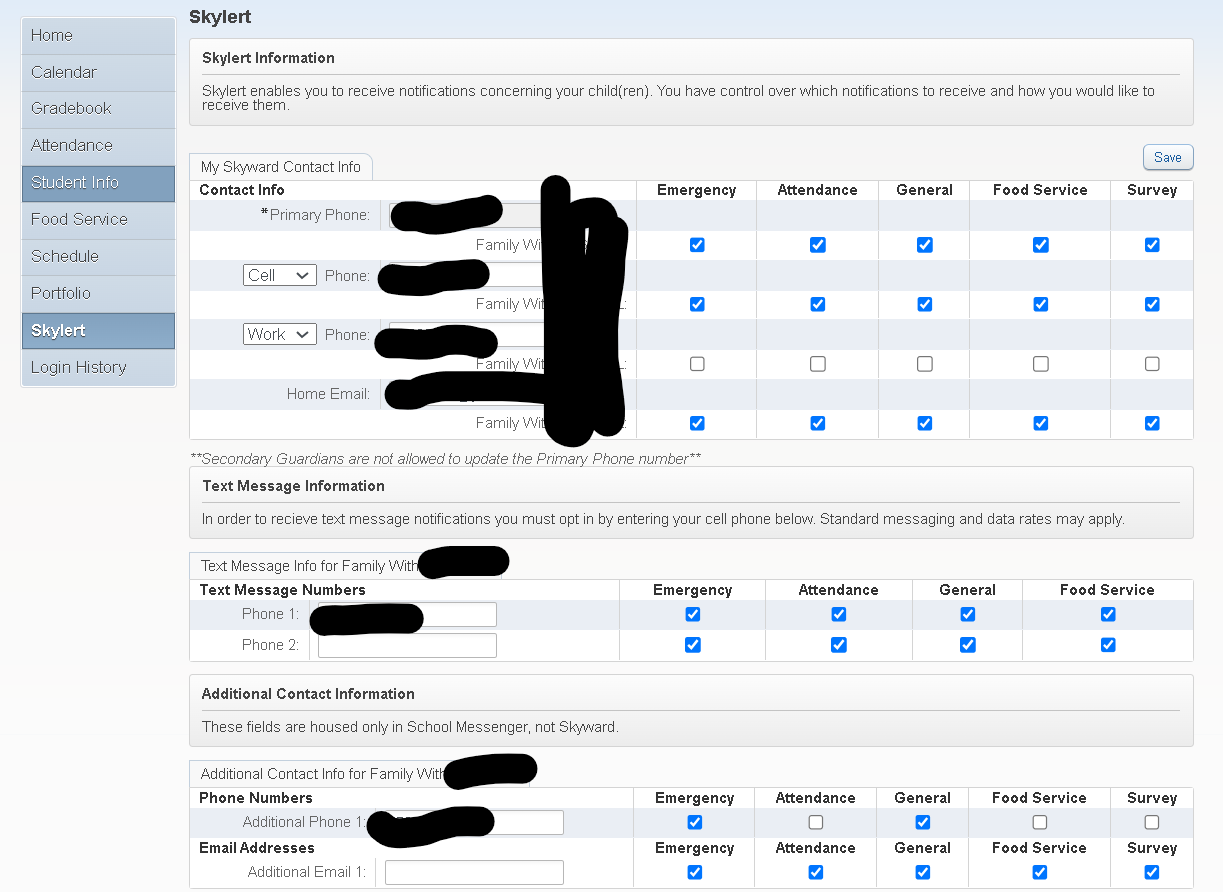This screenshot has height=892, width=1223.
Task: Check General box for Work Phone row
Action: (x=925, y=364)
